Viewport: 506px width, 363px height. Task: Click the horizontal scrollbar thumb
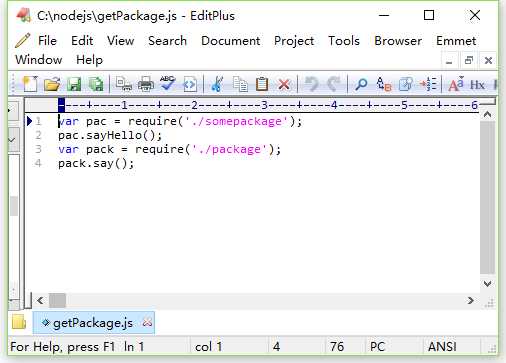(x=57, y=301)
